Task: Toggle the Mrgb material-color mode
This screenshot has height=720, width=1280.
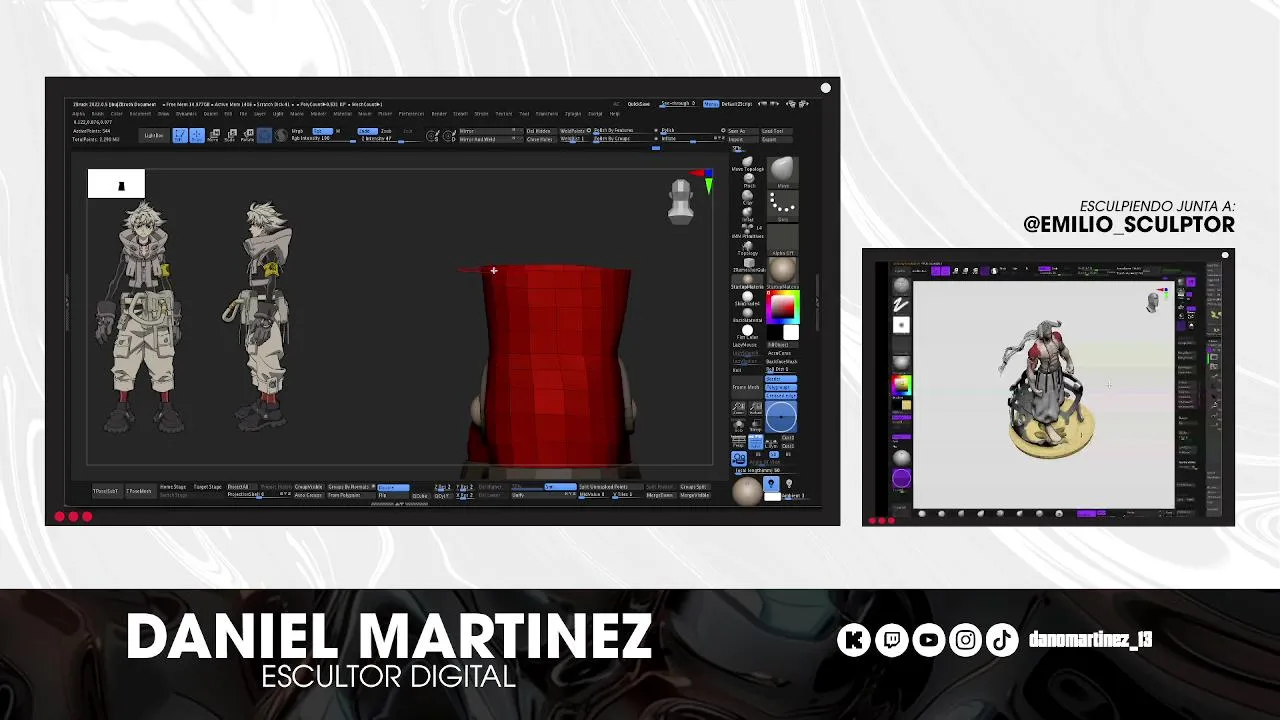Action: pos(297,131)
